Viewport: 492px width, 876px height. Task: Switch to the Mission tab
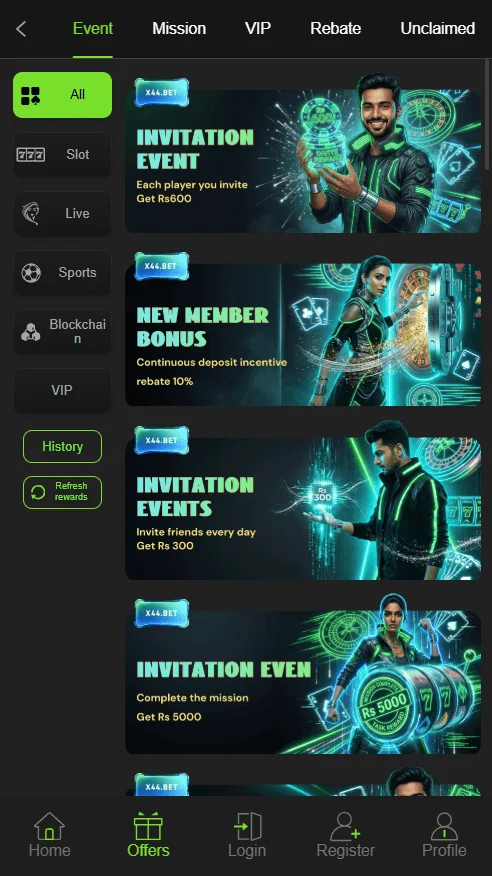tap(179, 28)
